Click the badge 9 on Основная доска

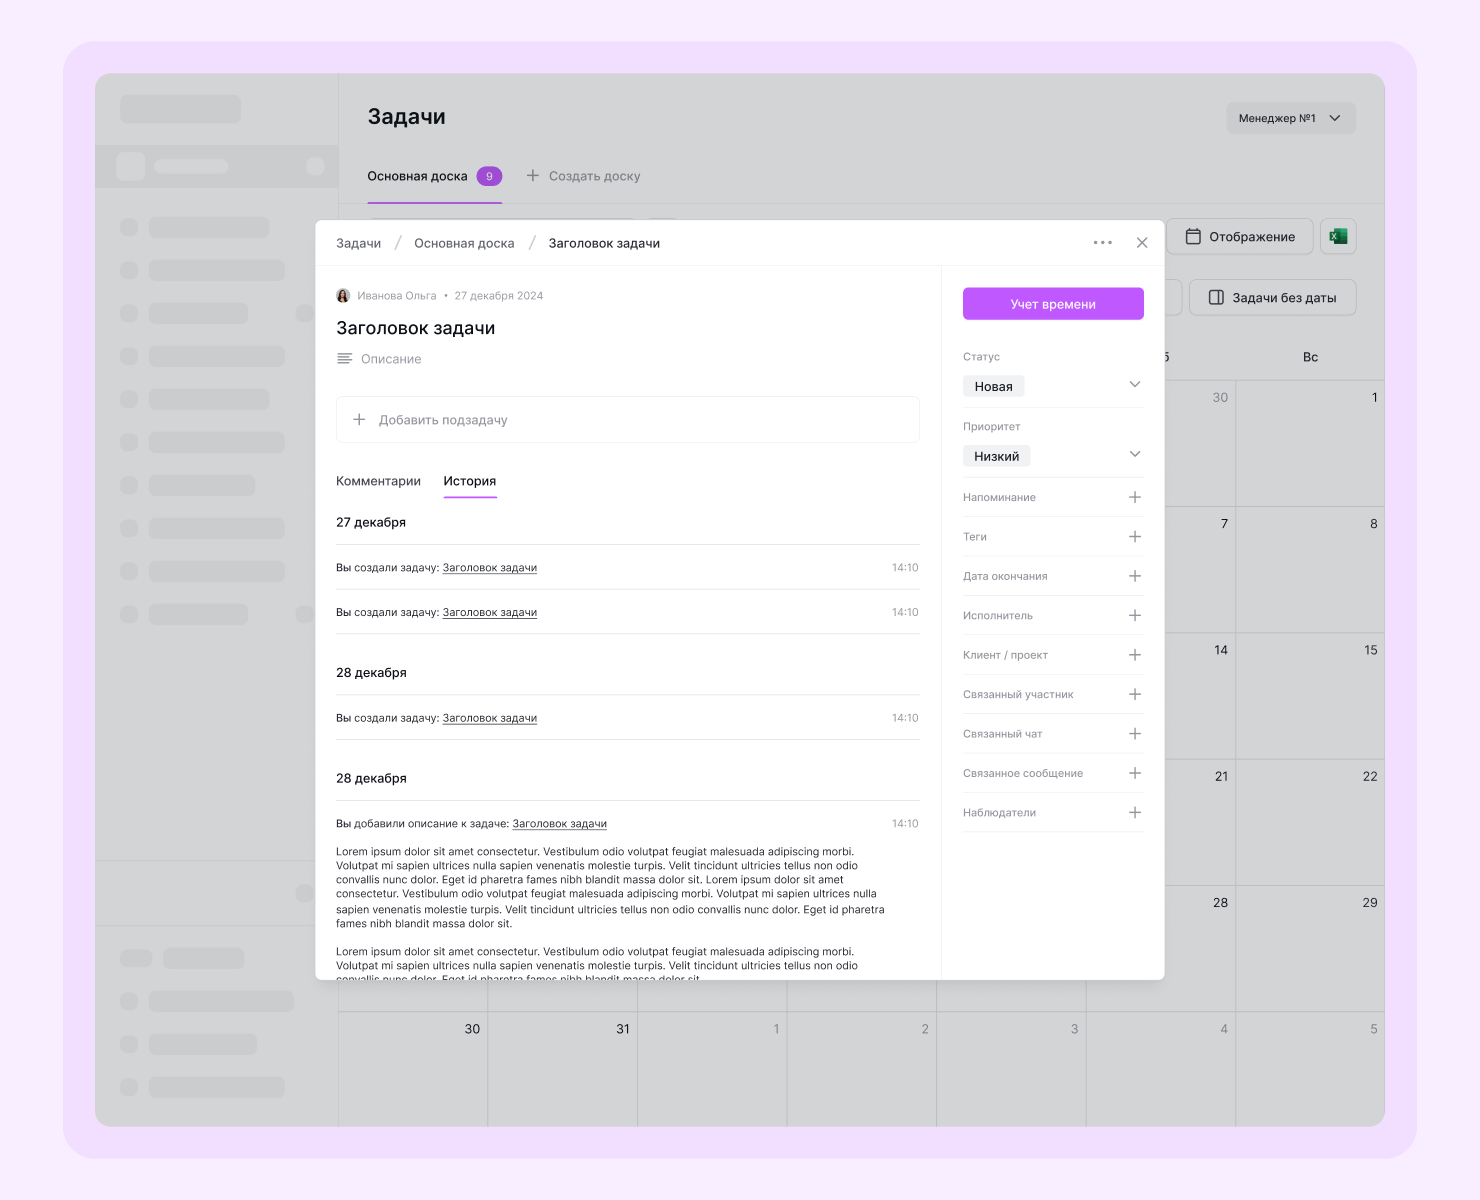[489, 176]
